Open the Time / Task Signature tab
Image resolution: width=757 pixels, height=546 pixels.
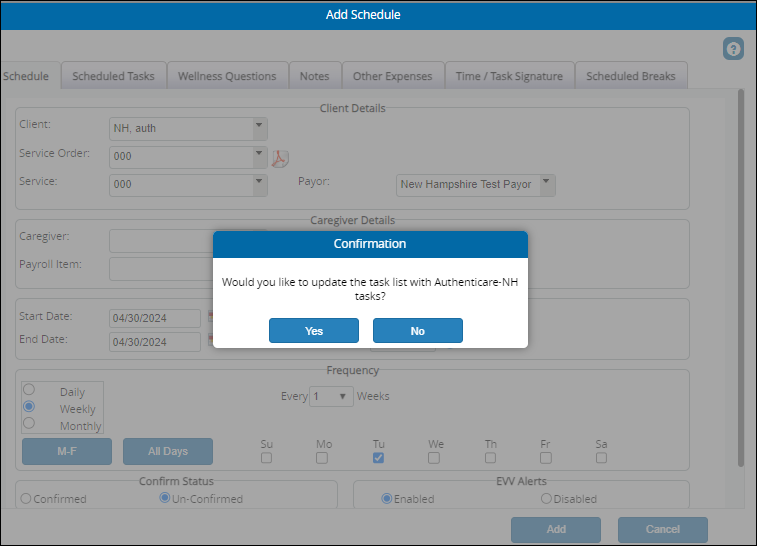pyautogui.click(x=509, y=76)
